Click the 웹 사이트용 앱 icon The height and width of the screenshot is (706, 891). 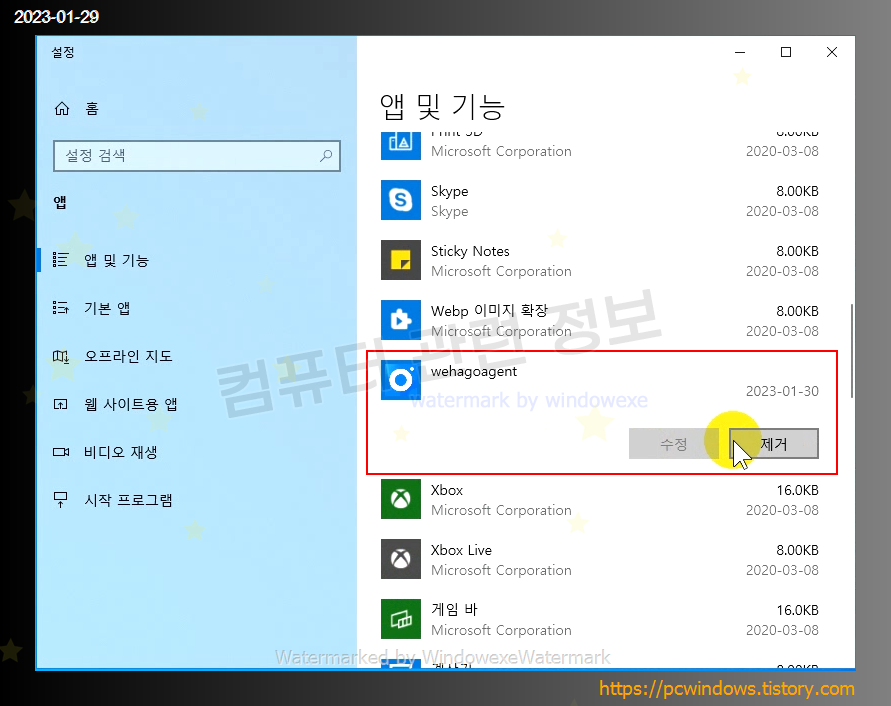click(60, 404)
